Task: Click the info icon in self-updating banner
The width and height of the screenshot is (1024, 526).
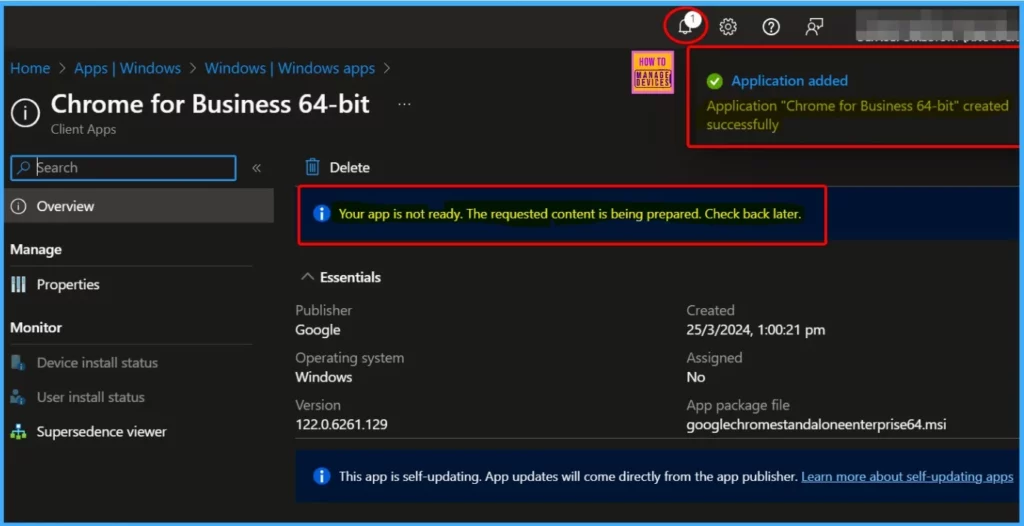Action: point(321,476)
